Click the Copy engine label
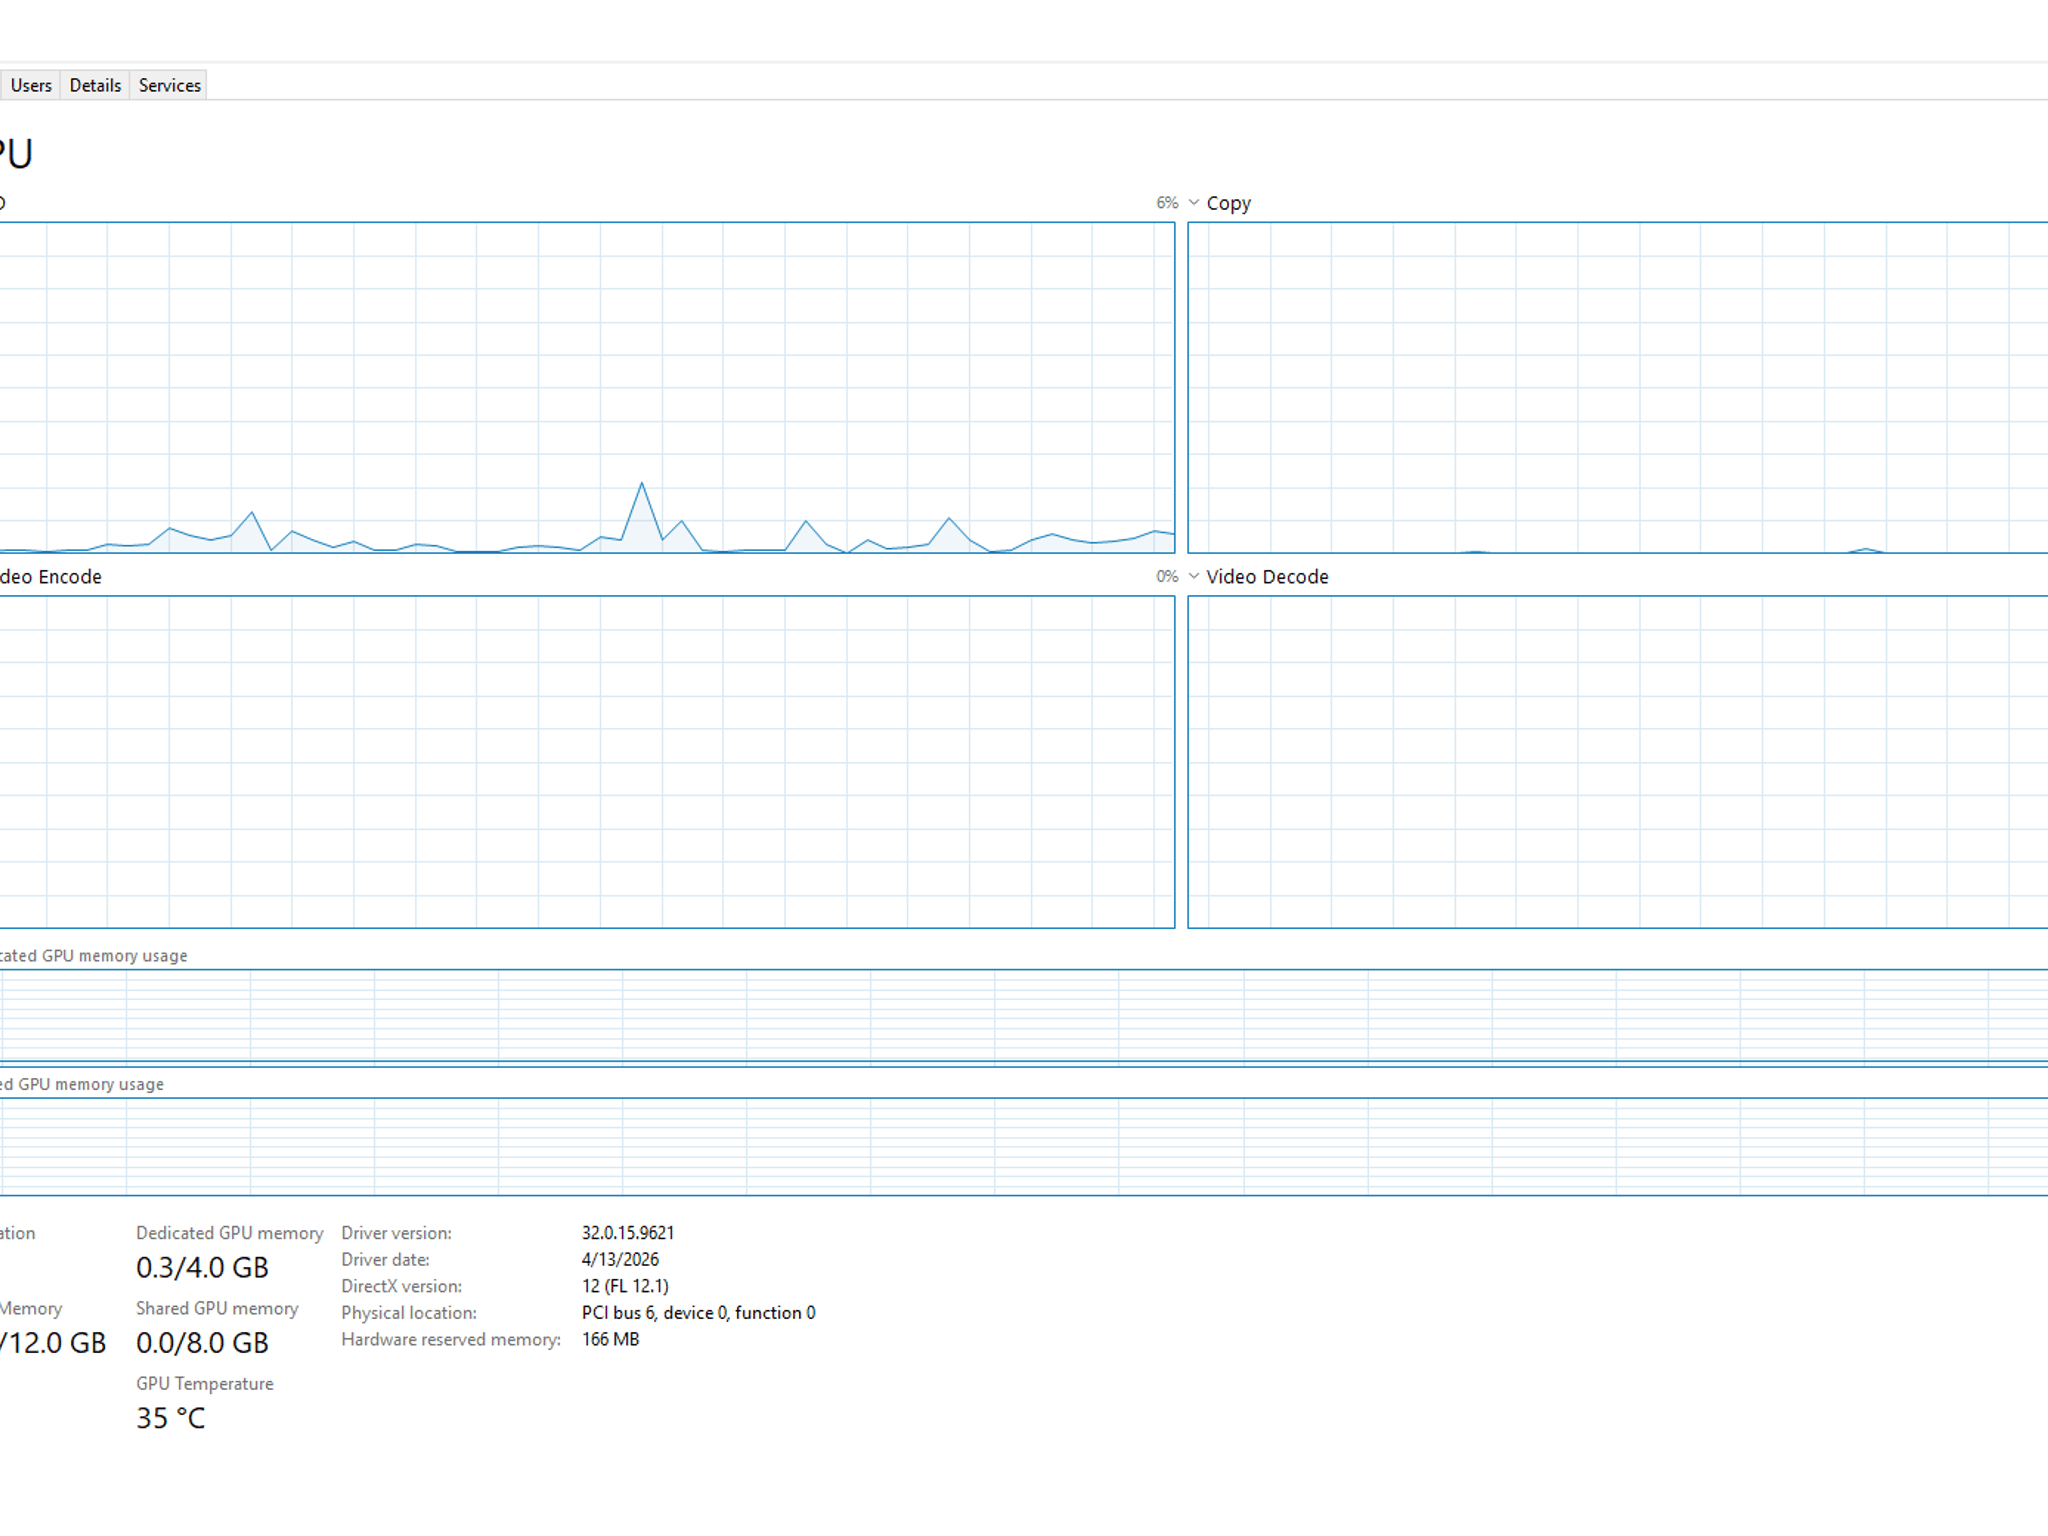Viewport: 2048px width, 1536px height. click(x=1228, y=203)
